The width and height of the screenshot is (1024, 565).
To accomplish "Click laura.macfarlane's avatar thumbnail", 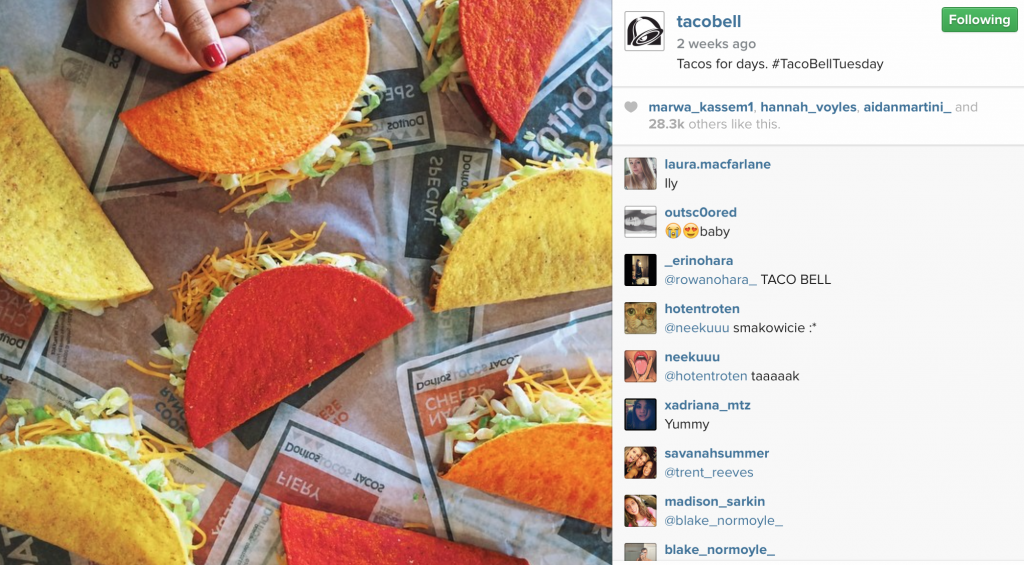I will (640, 174).
